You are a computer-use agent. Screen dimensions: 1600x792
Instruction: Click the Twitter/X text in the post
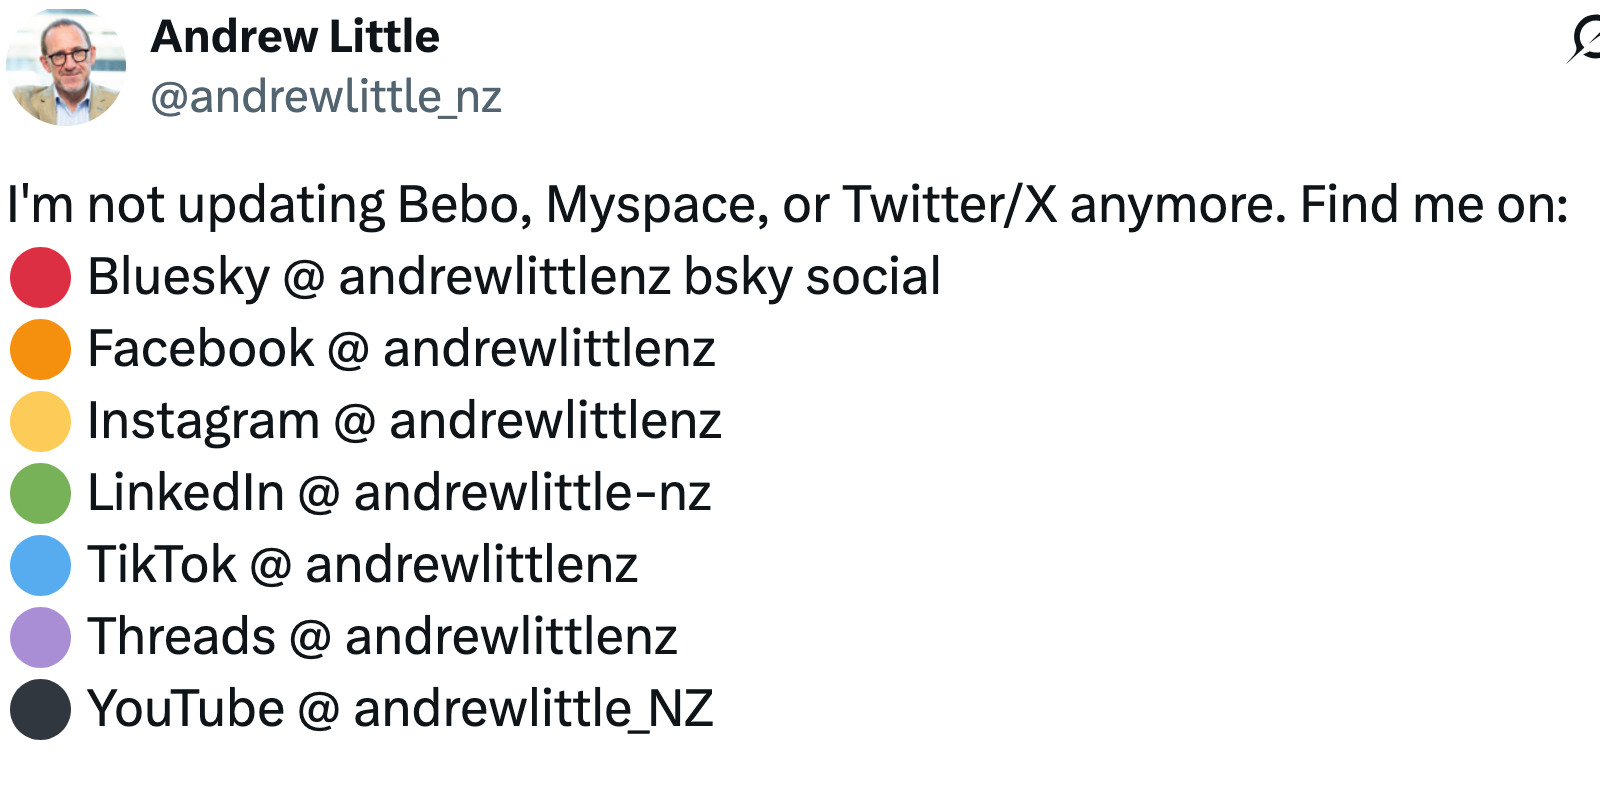[950, 205]
